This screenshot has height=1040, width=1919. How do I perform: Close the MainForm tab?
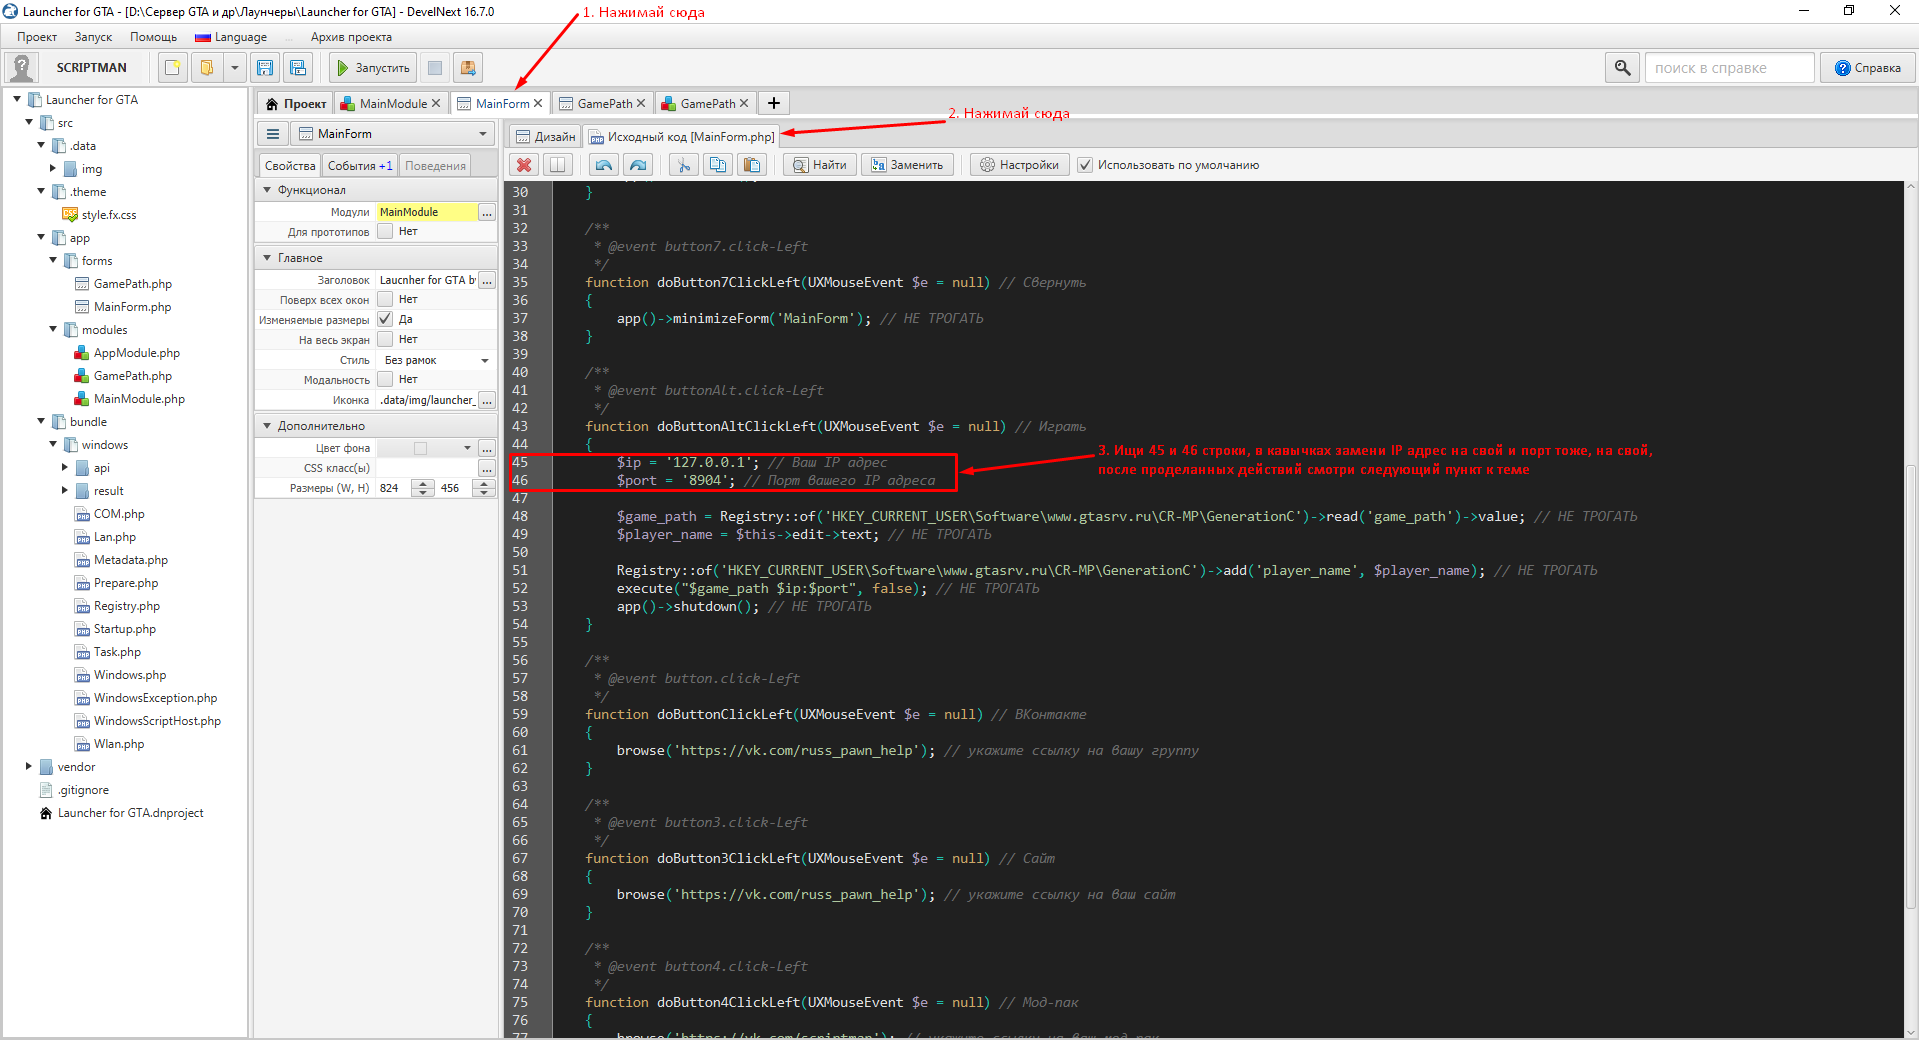tap(538, 103)
